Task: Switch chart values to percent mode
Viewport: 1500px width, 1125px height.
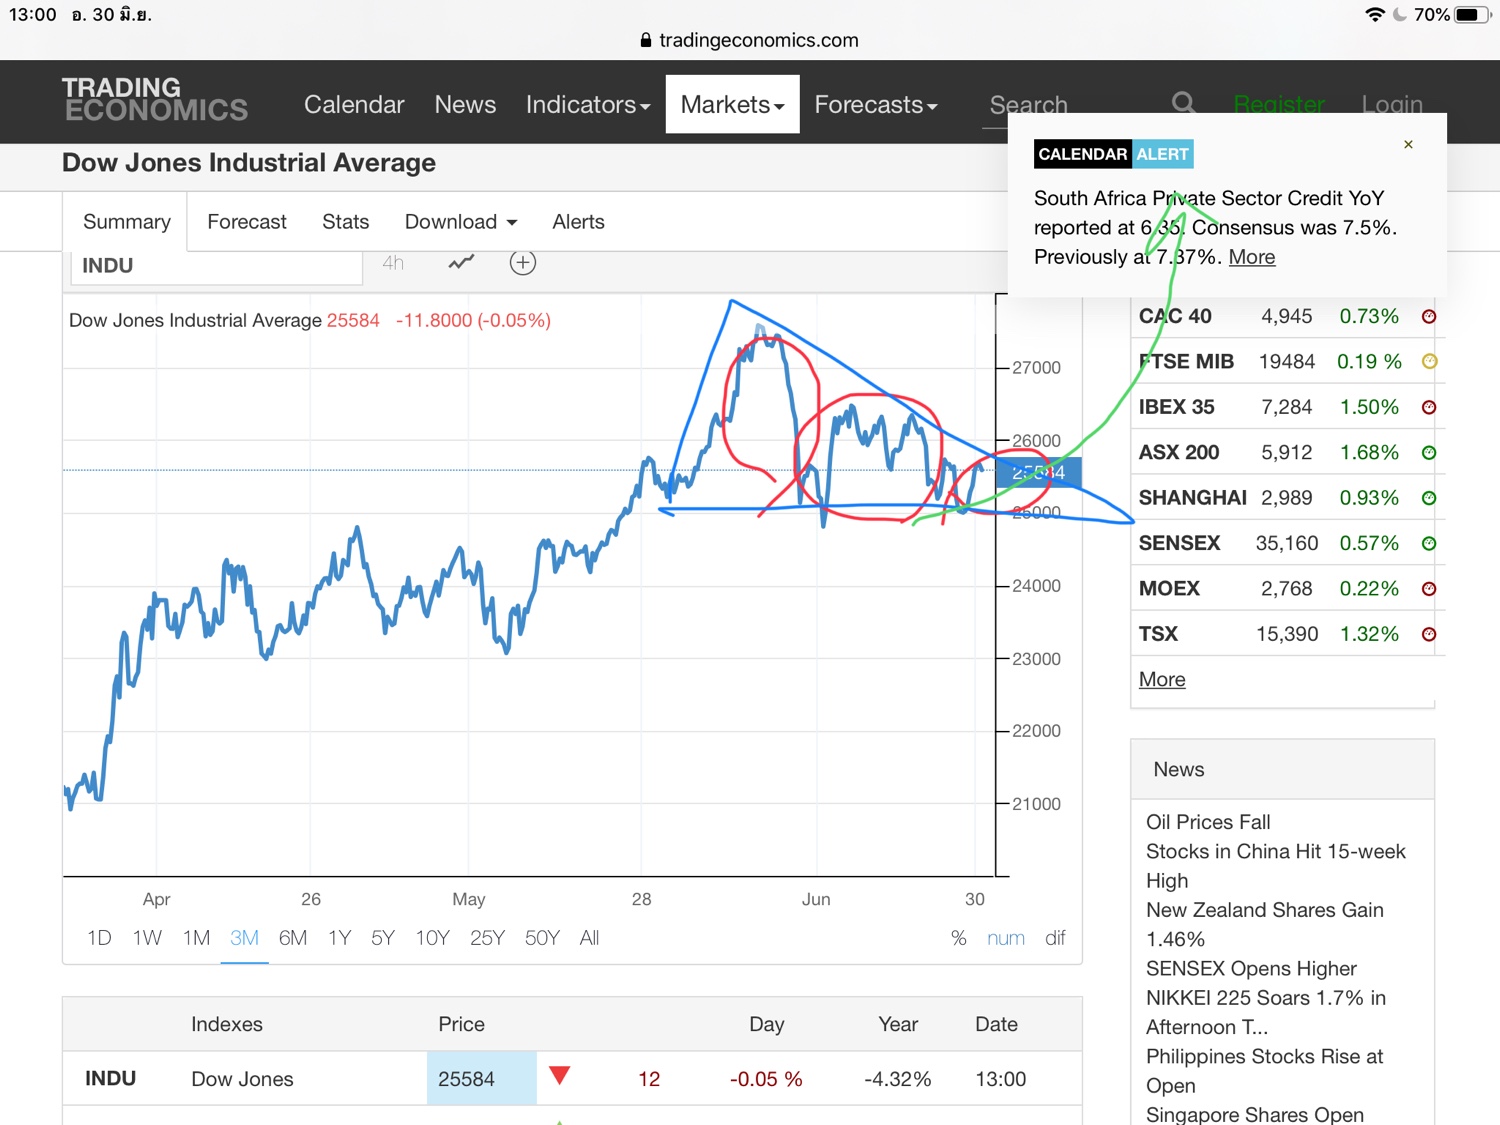Action: pos(958,938)
